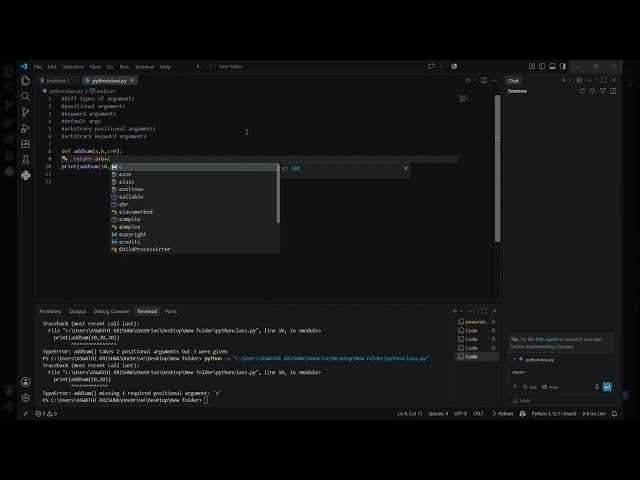This screenshot has height=480, width=640.
Task: Toggle primary side bar visibility
Action: tap(542, 66)
